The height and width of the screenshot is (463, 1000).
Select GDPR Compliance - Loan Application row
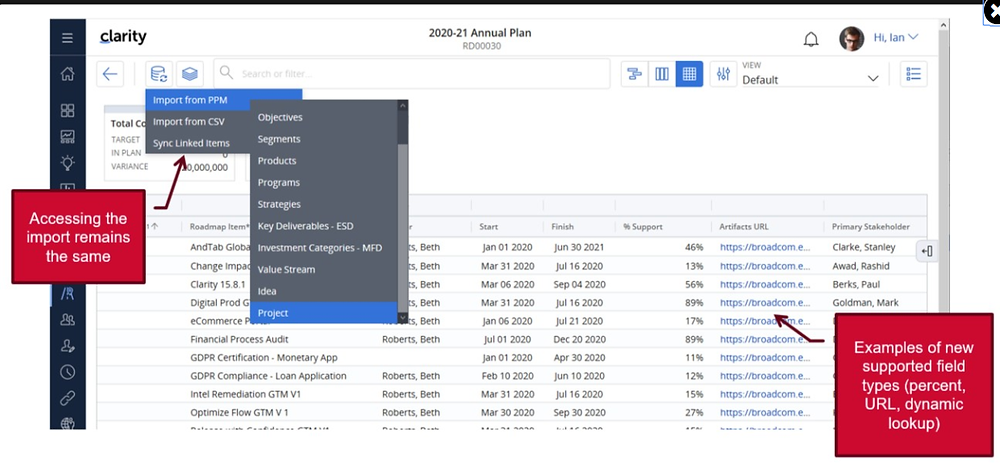pos(511,376)
